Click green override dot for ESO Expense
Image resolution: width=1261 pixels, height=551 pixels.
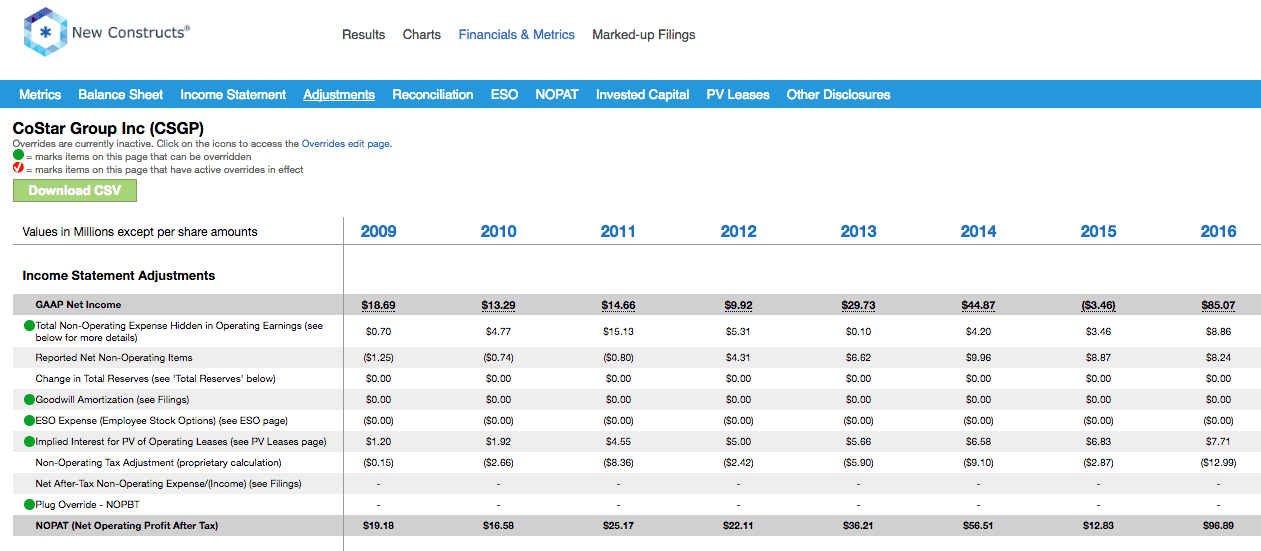tap(29, 421)
